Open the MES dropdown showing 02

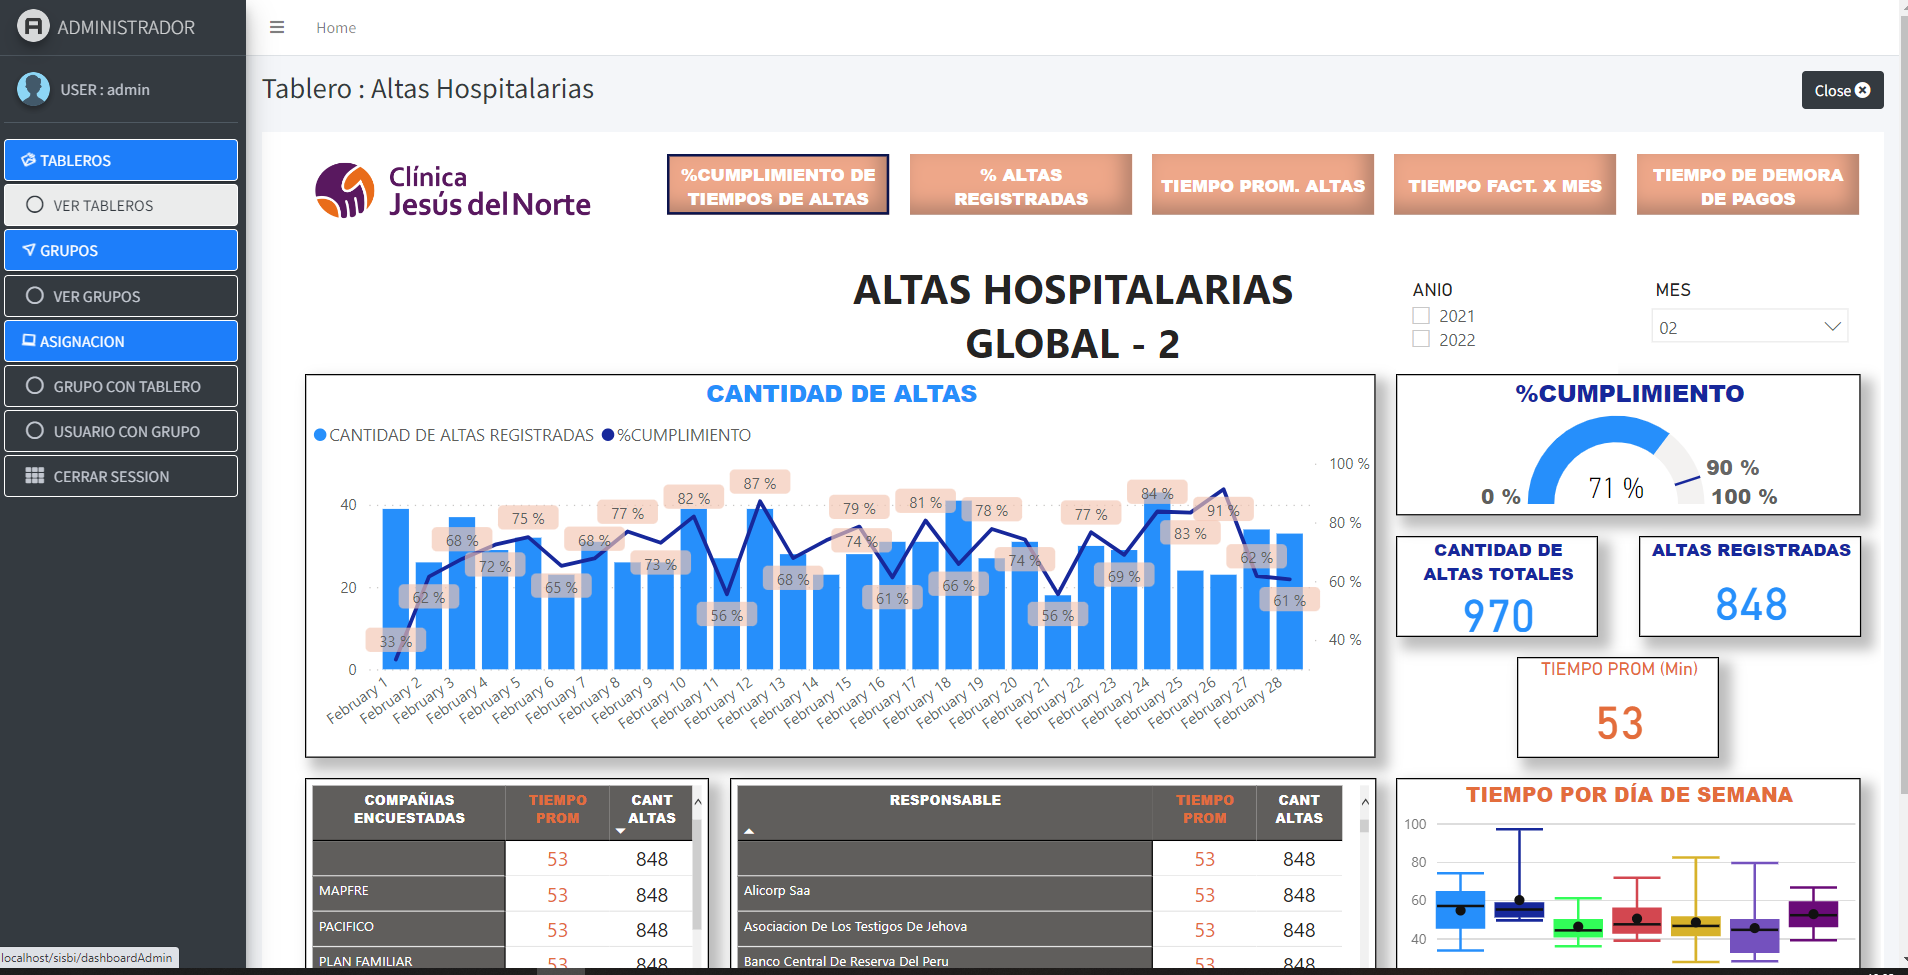(1750, 326)
